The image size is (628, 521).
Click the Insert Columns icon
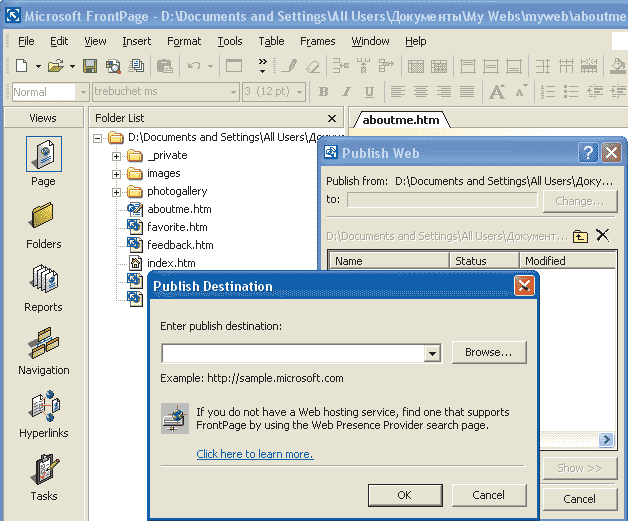pos(363,66)
